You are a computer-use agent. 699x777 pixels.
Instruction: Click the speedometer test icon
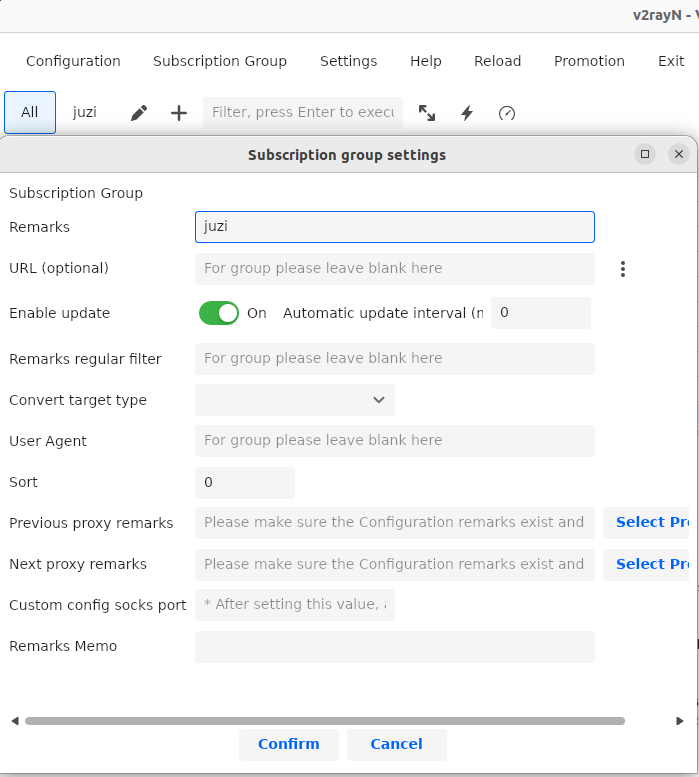(x=507, y=113)
